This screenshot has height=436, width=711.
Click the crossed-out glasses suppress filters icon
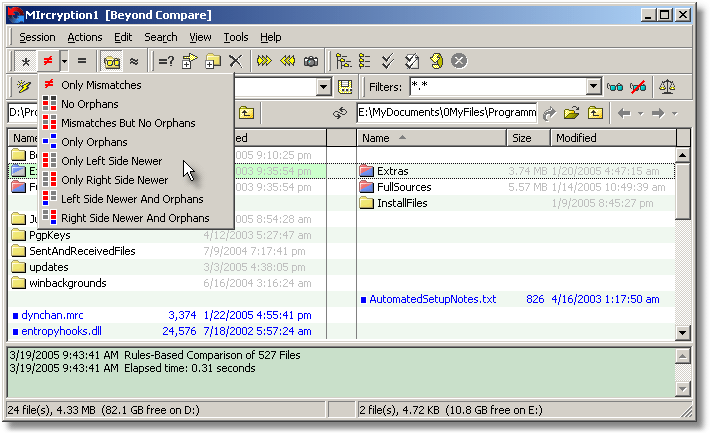[638, 87]
